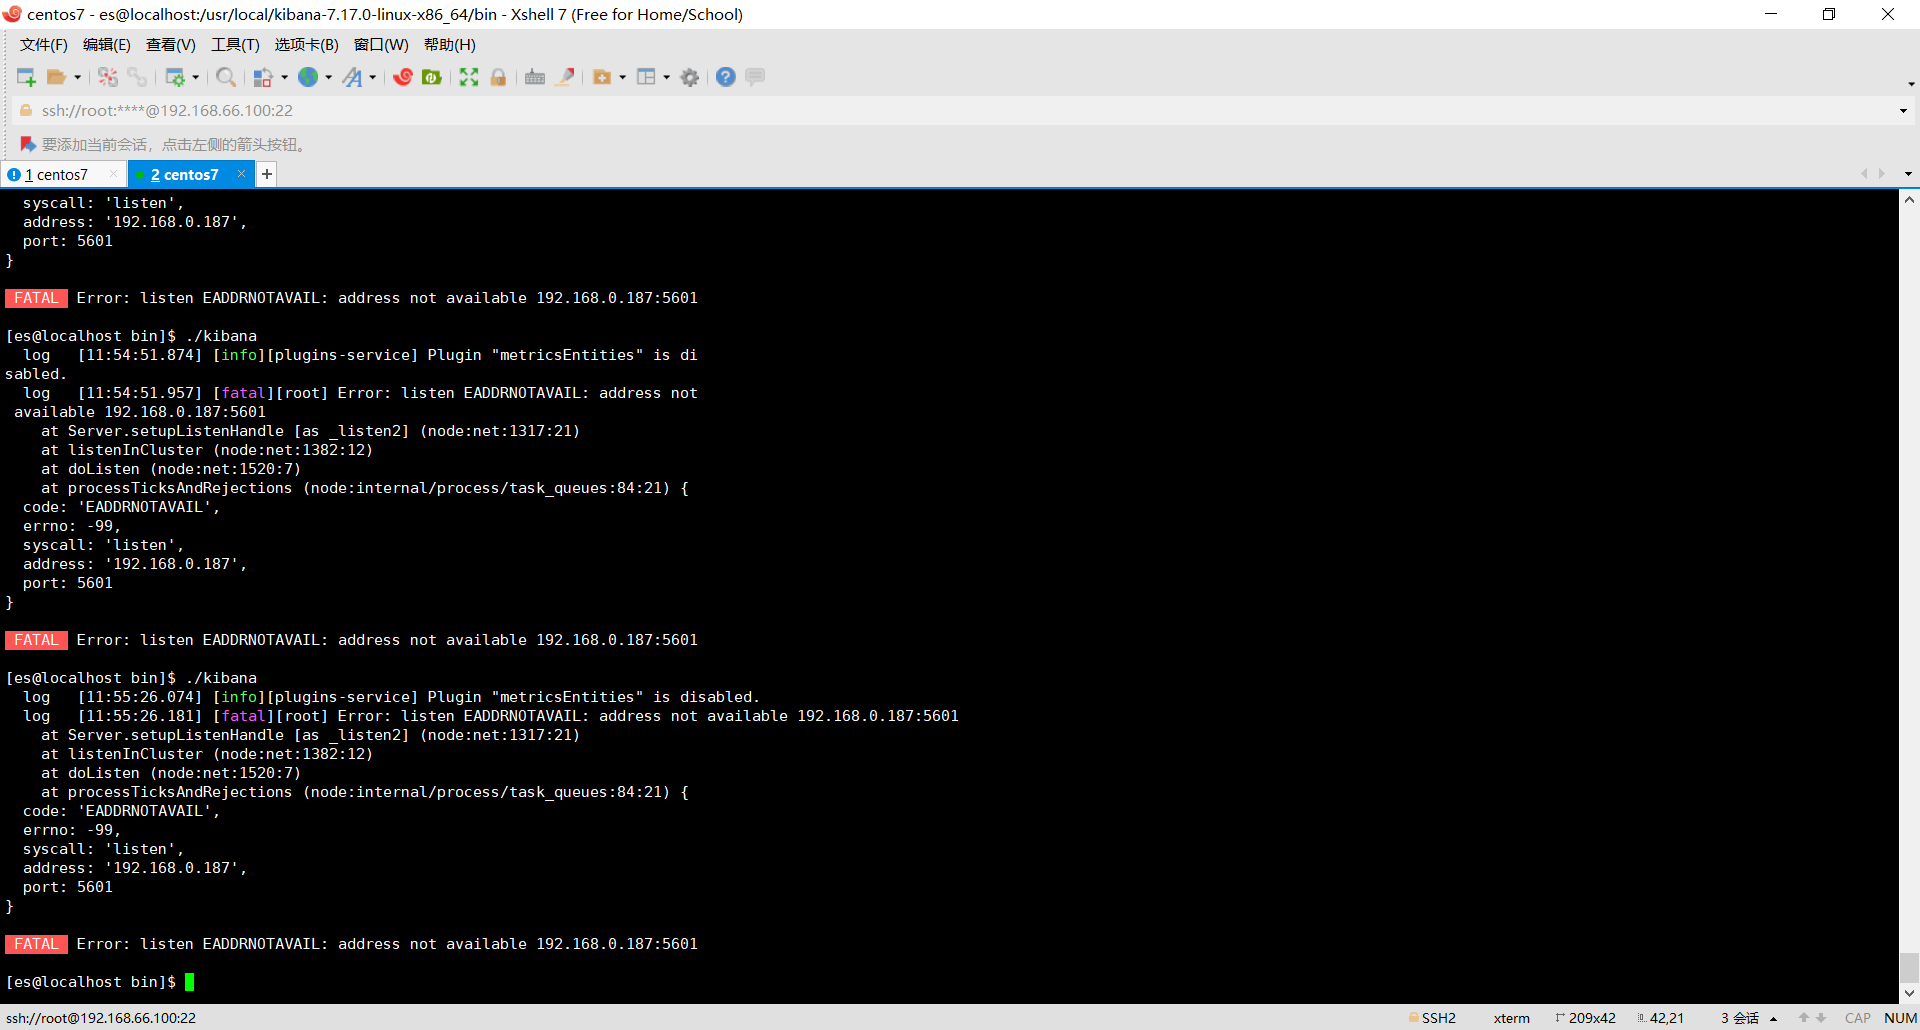Expand the Font dropdown arrow
1920x1030 pixels.
[x=372, y=77]
